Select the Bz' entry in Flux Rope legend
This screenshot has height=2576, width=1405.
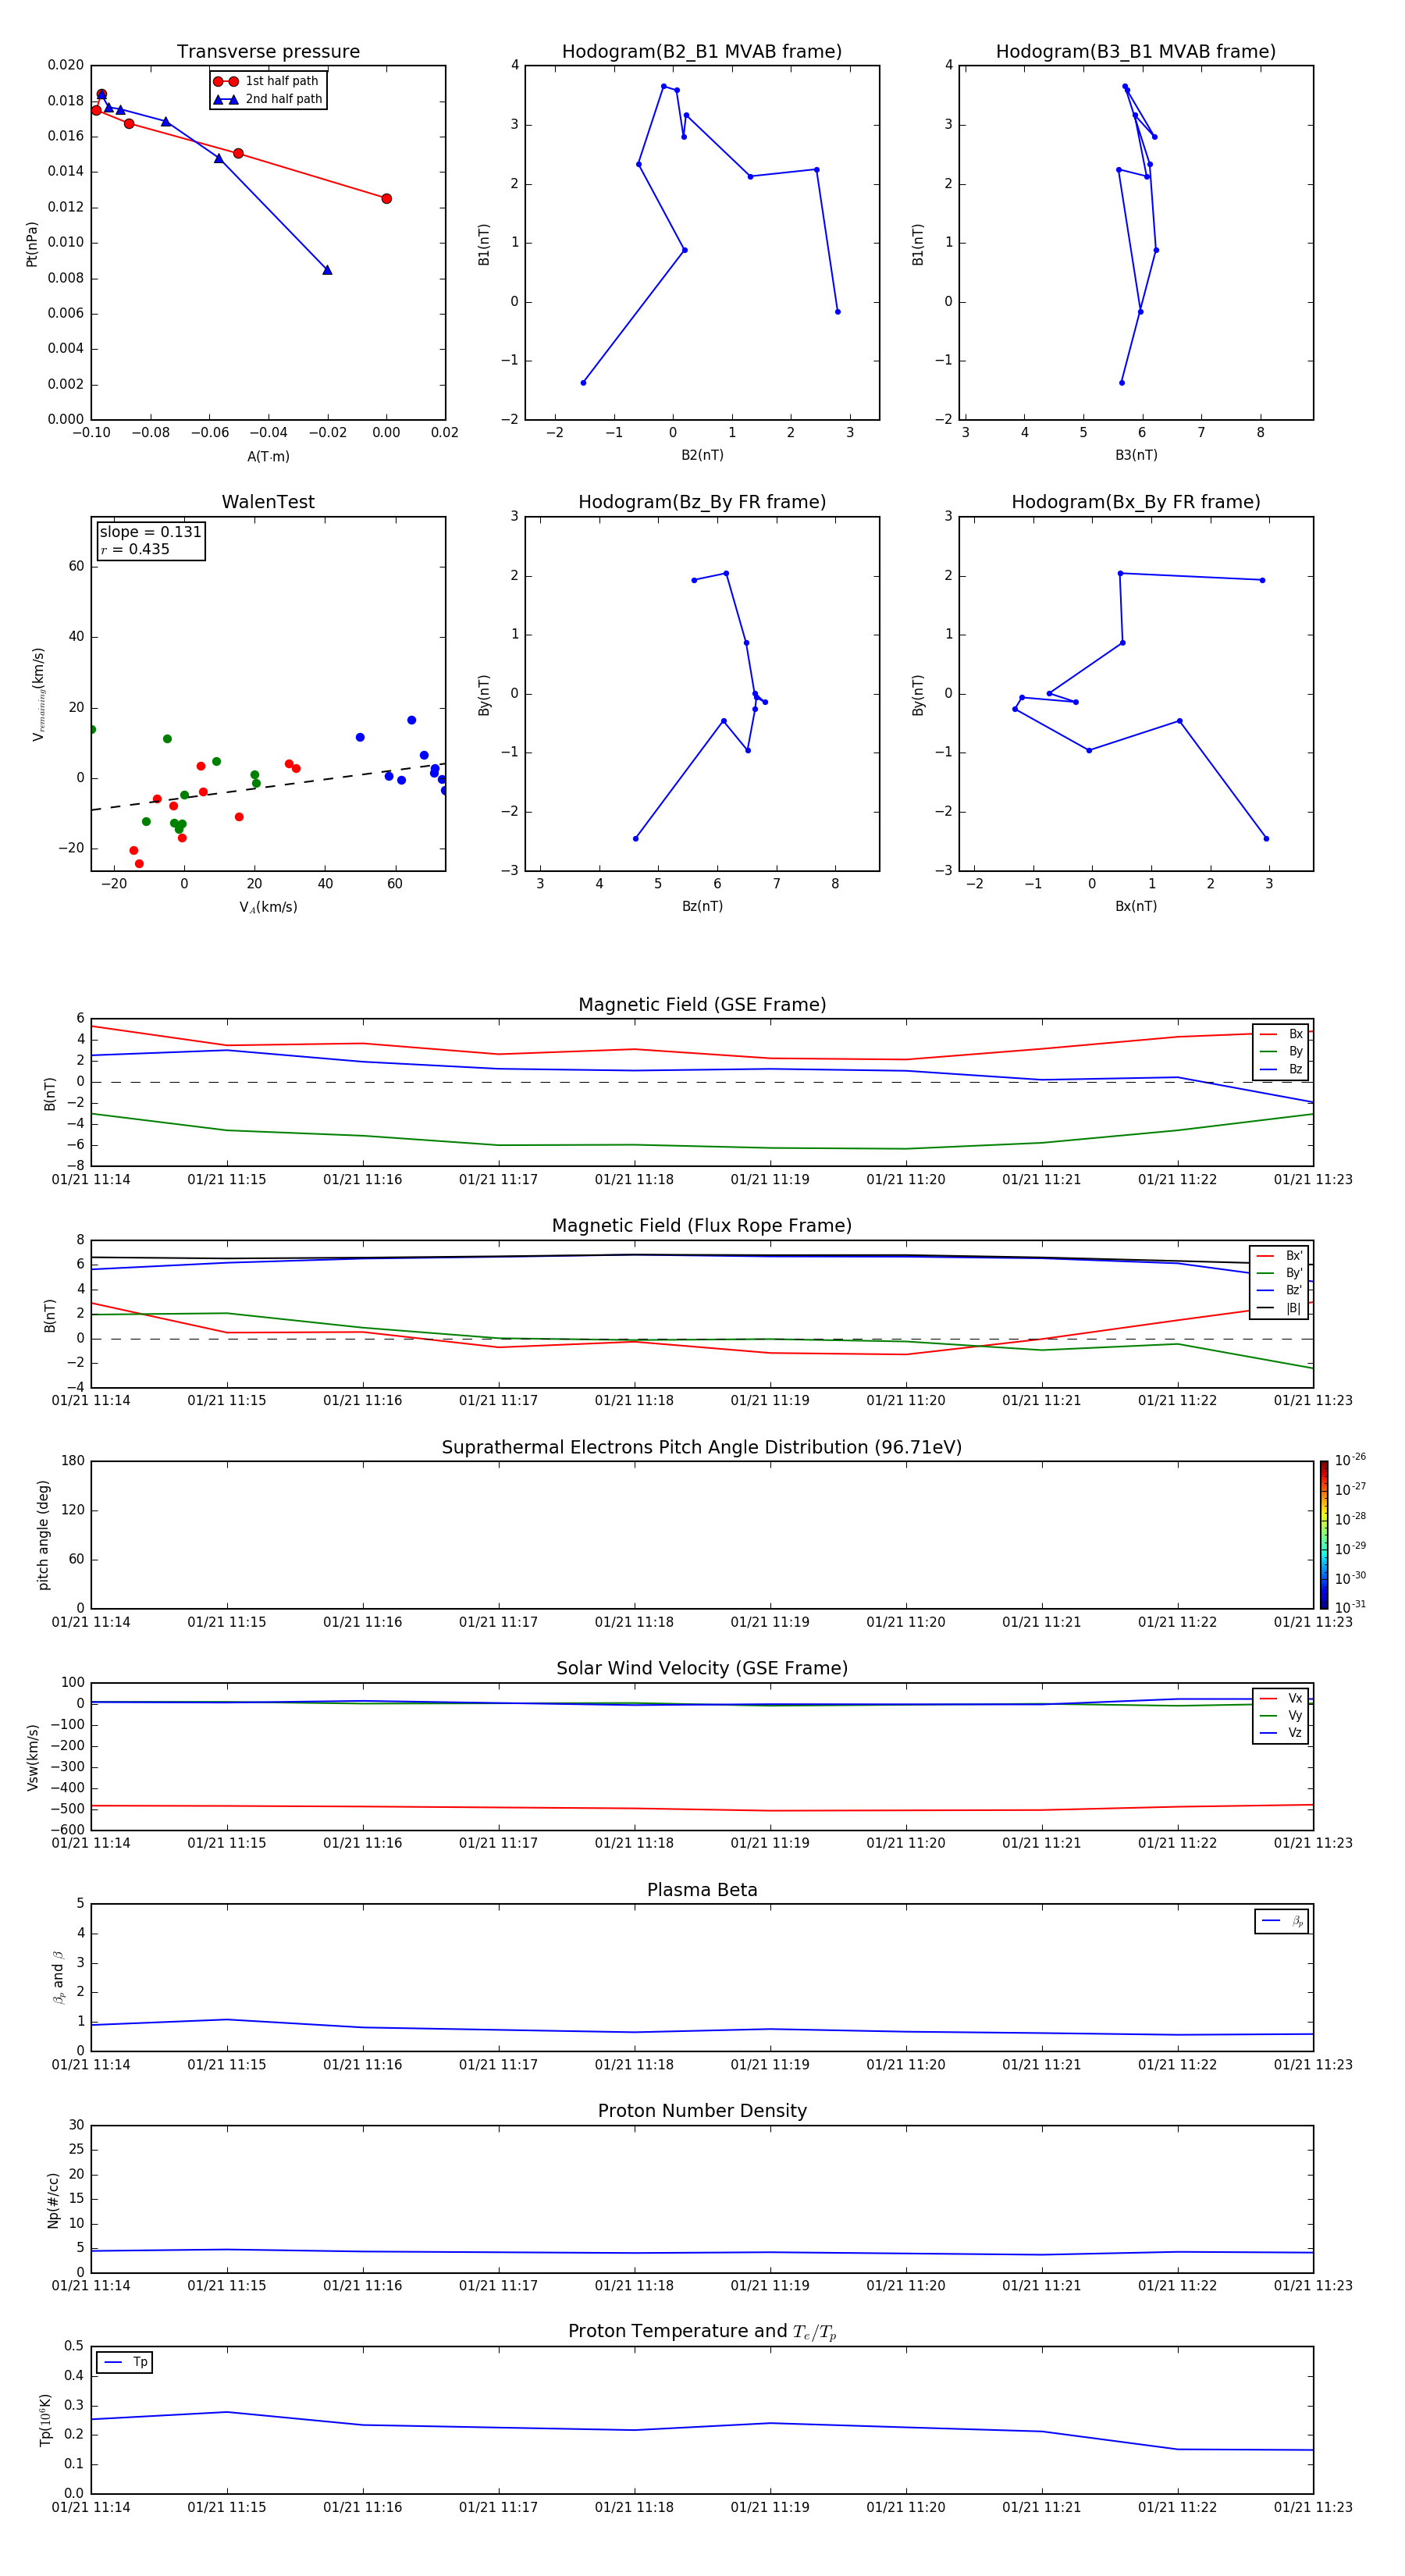(1280, 1290)
